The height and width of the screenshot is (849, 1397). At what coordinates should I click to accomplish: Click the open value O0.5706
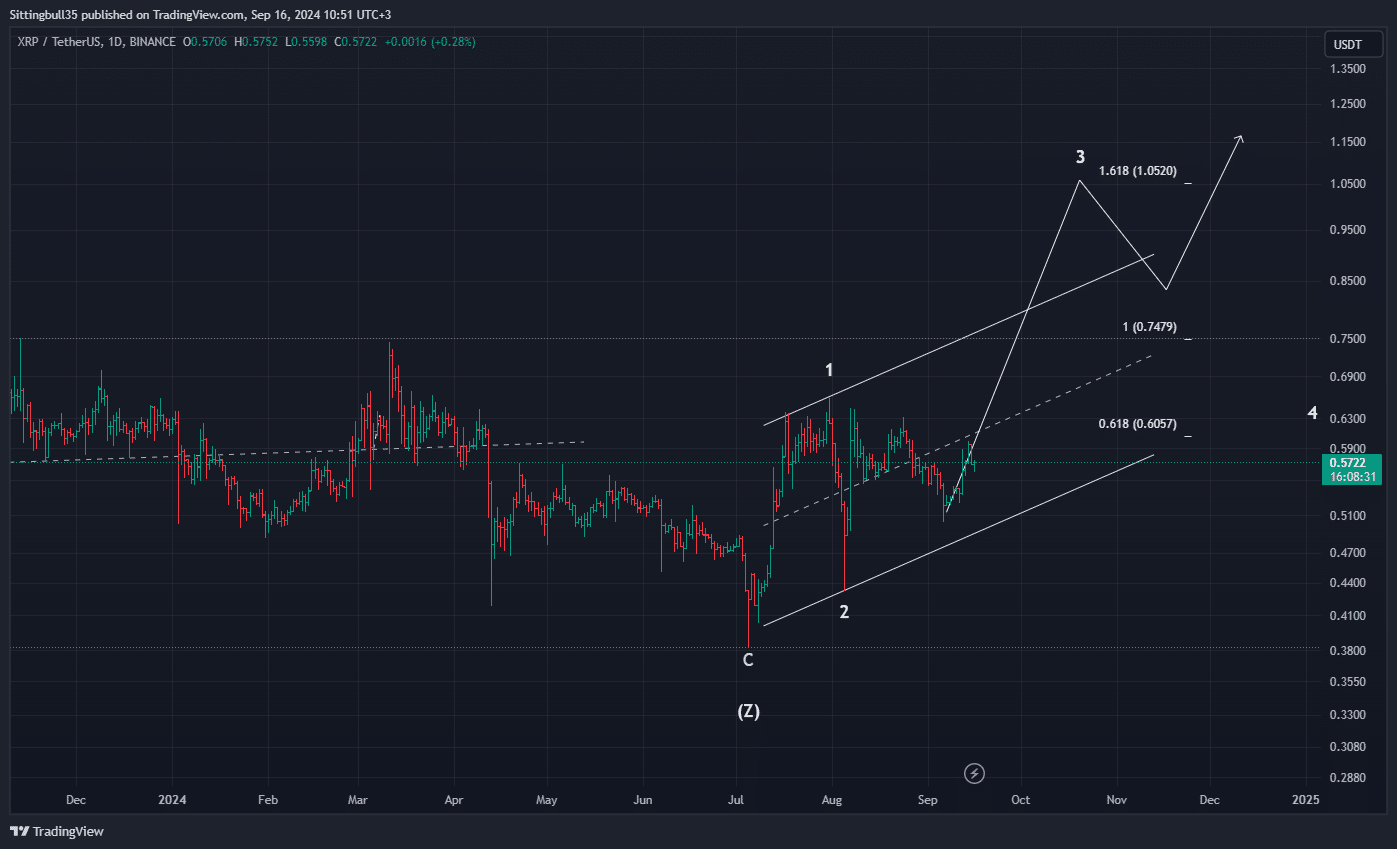pyautogui.click(x=204, y=42)
